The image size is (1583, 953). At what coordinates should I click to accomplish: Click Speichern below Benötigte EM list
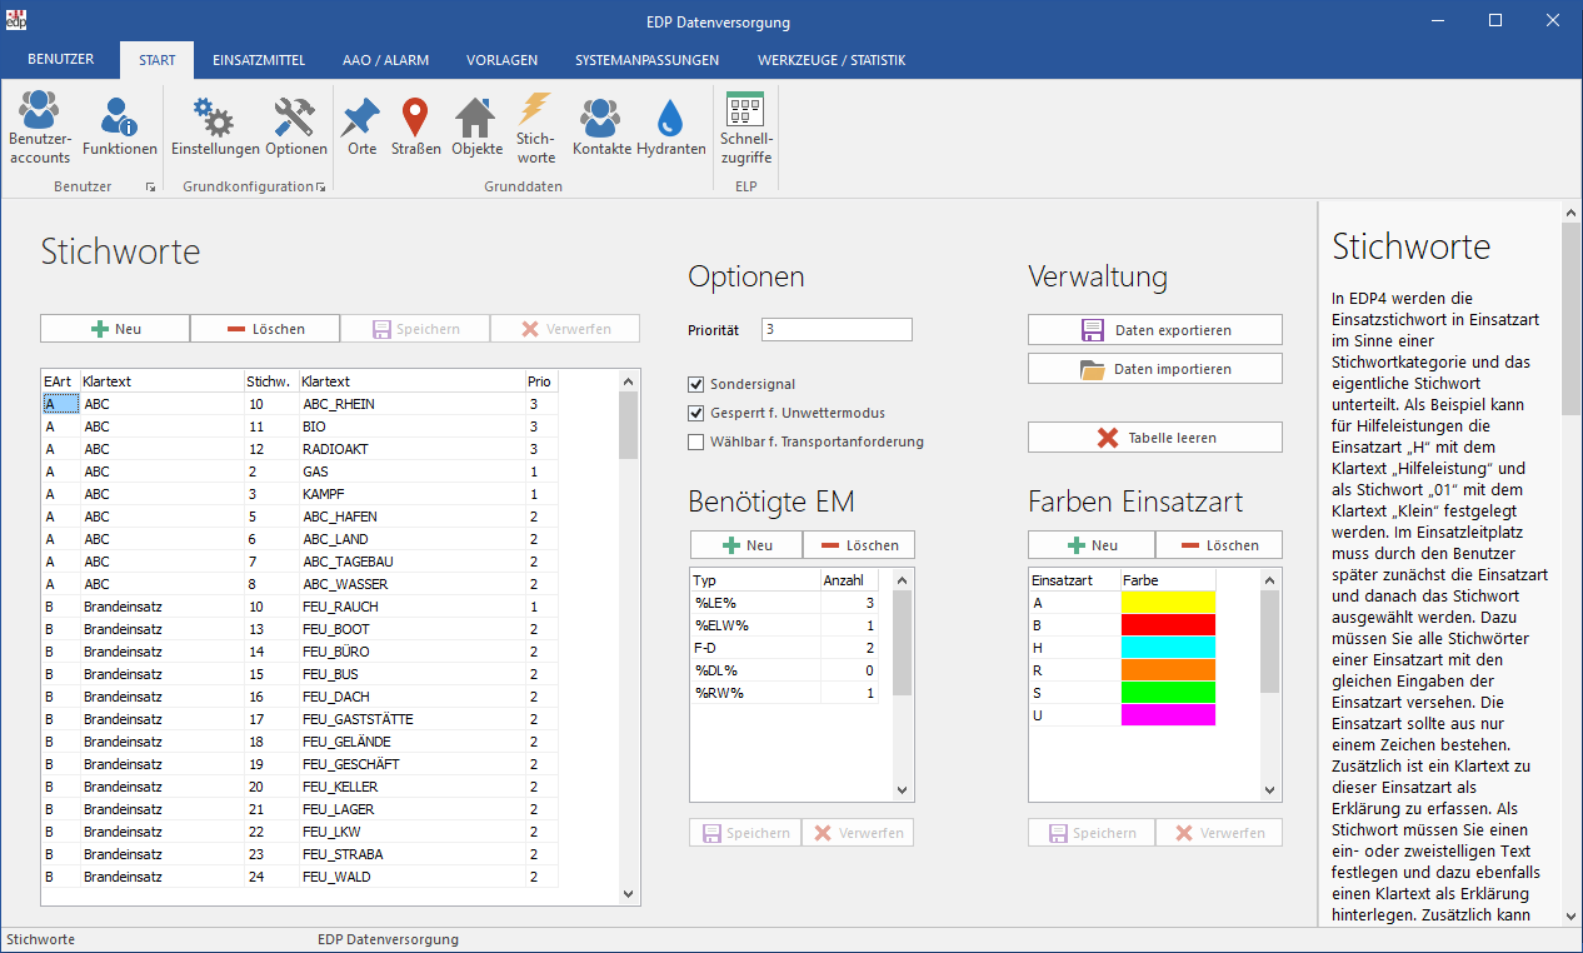[746, 833]
